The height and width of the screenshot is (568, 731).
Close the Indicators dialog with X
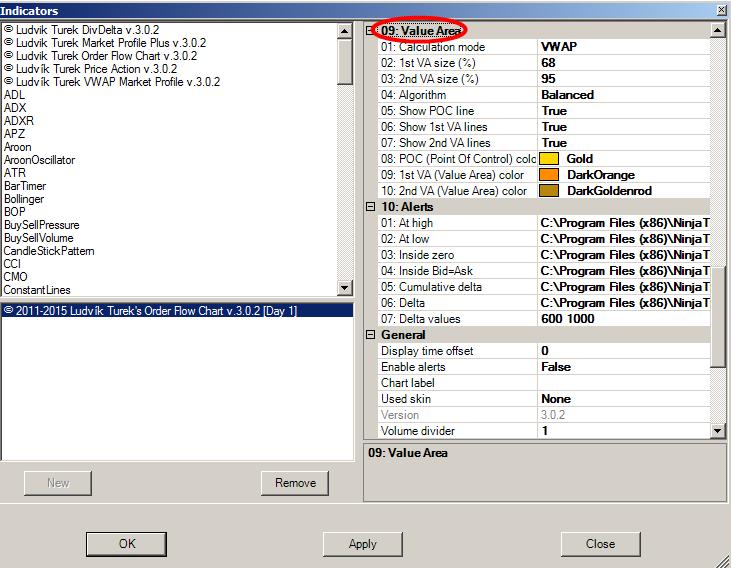[721, 9]
